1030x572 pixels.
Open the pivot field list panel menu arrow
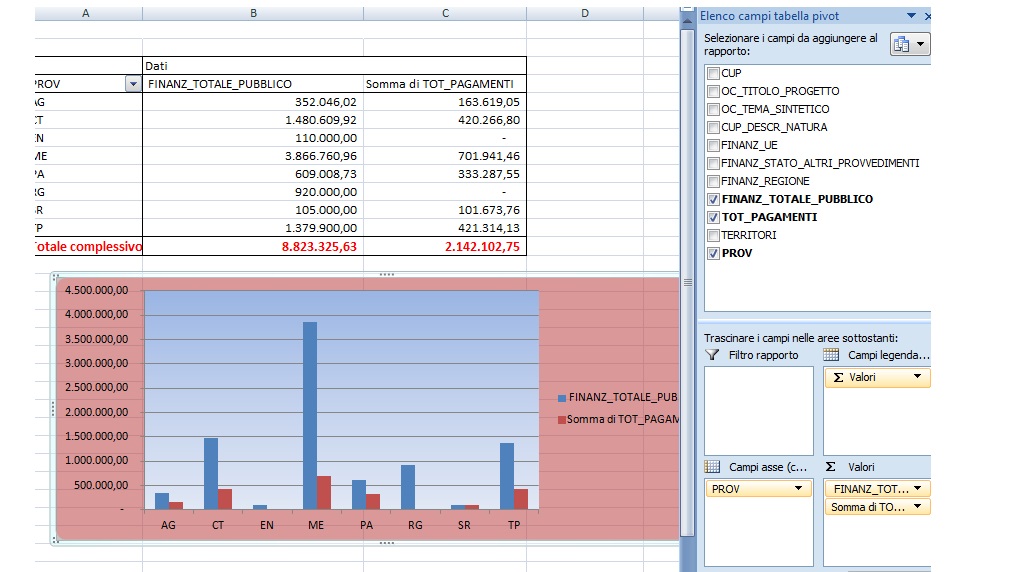coord(911,16)
